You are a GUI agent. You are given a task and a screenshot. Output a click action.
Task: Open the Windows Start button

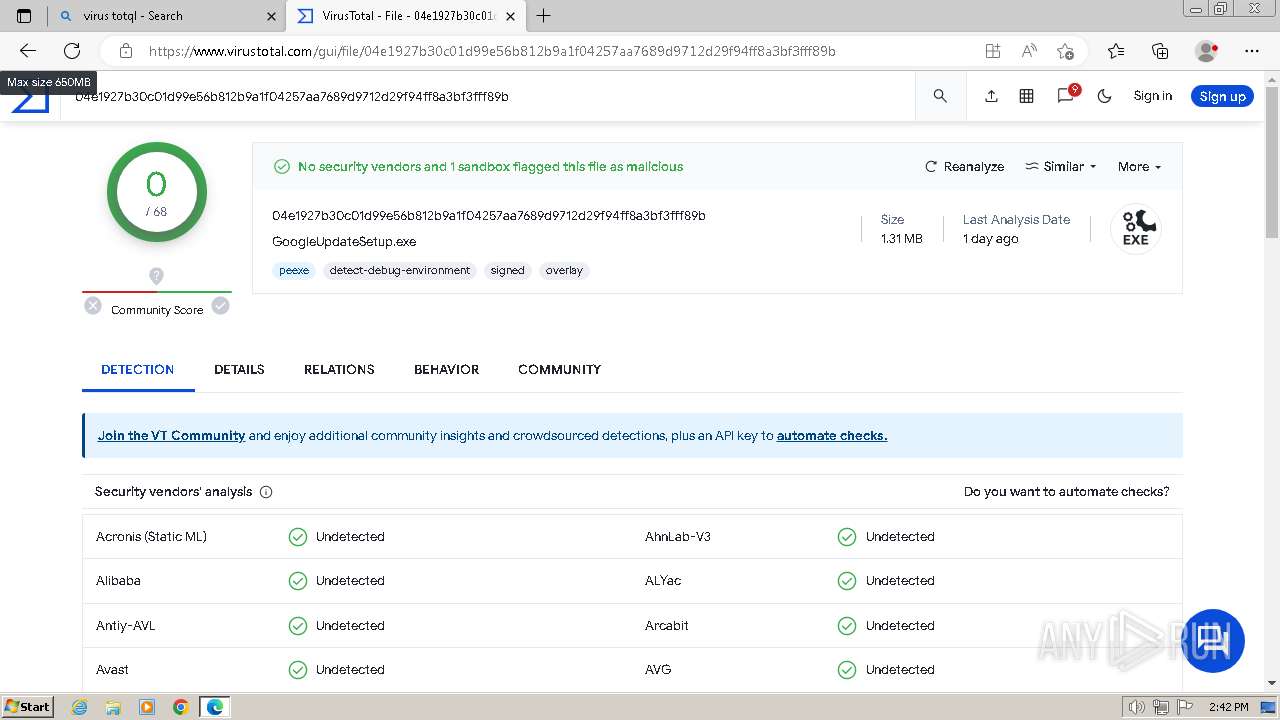point(28,707)
